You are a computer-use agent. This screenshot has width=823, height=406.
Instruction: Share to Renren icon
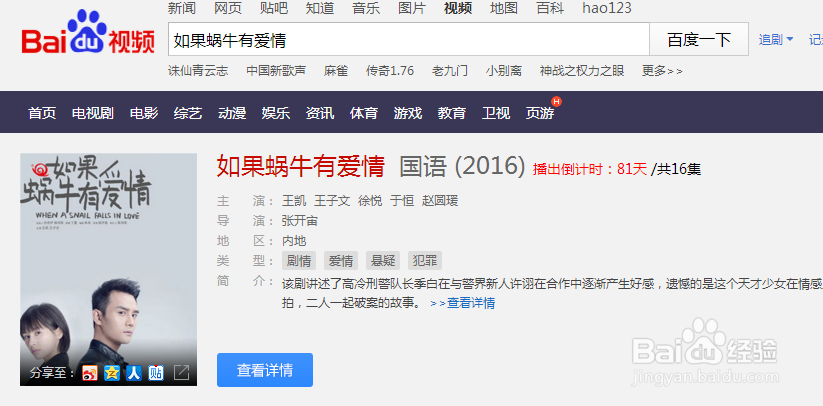coord(134,373)
